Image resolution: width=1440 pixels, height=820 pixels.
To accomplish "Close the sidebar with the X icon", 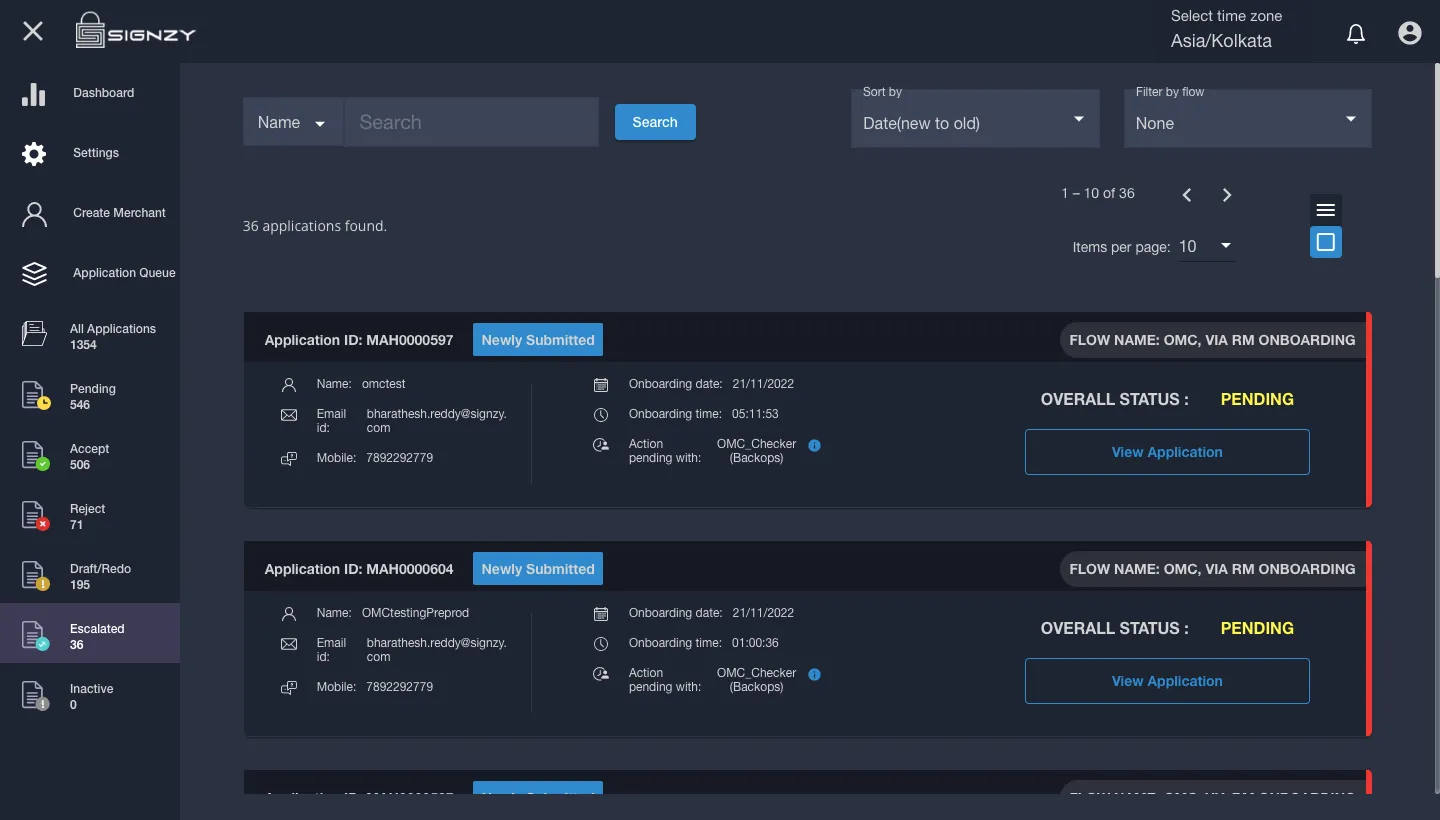I will (33, 31).
